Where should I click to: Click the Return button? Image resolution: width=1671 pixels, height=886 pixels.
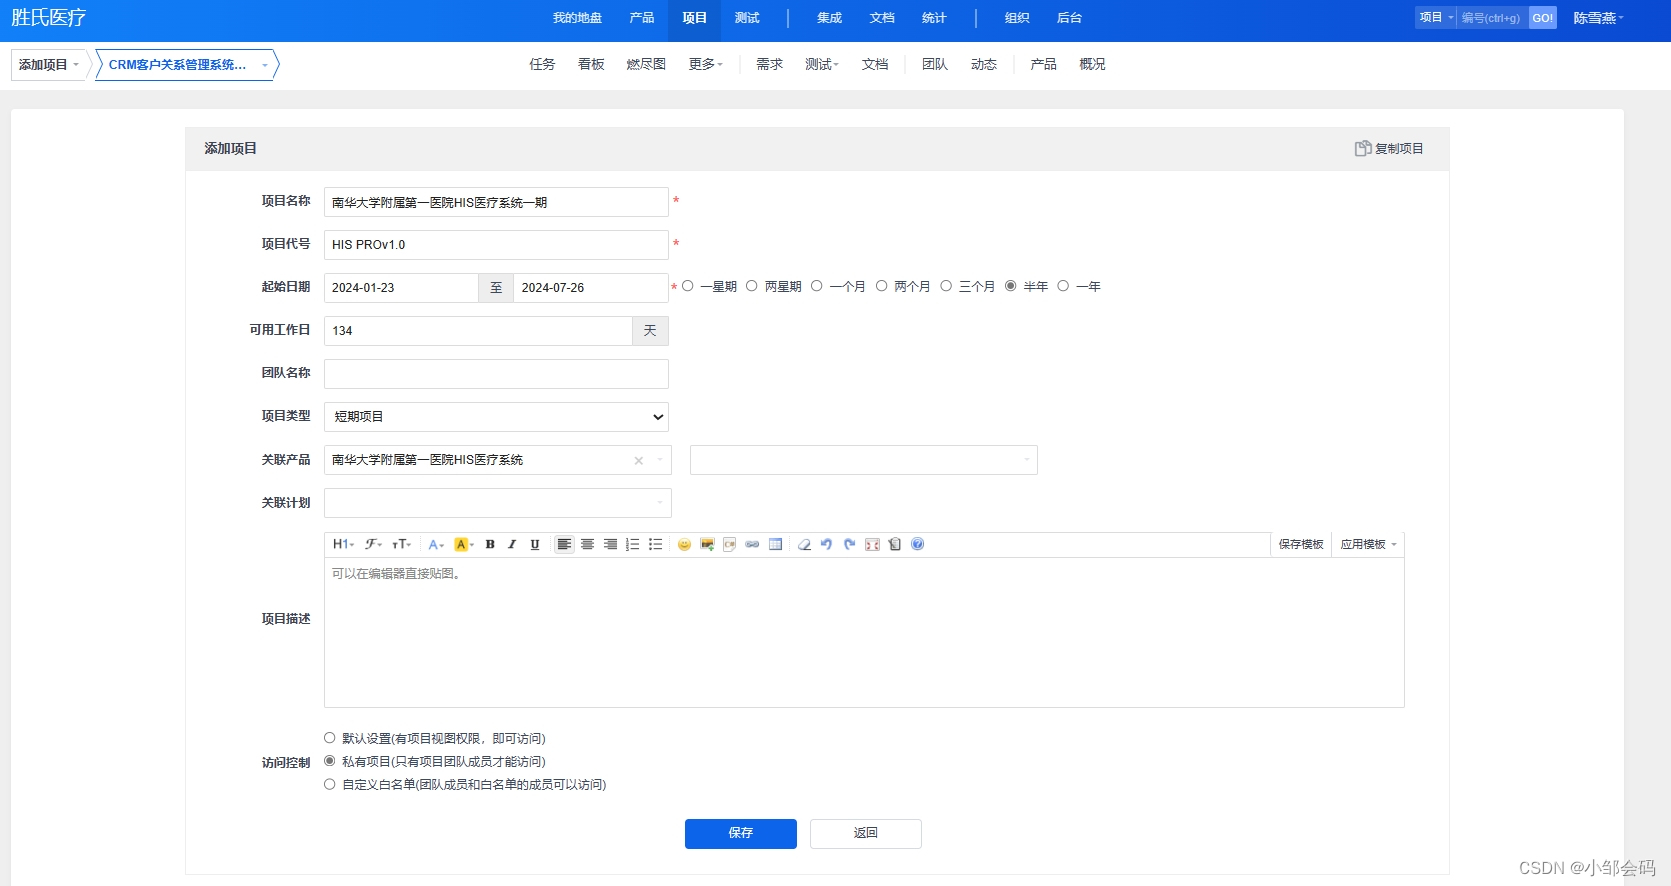pos(866,834)
